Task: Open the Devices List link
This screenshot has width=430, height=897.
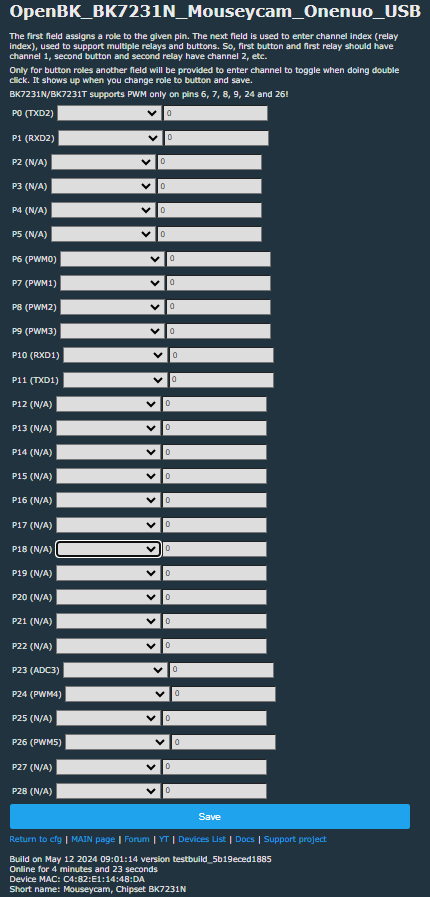Action: point(202,839)
